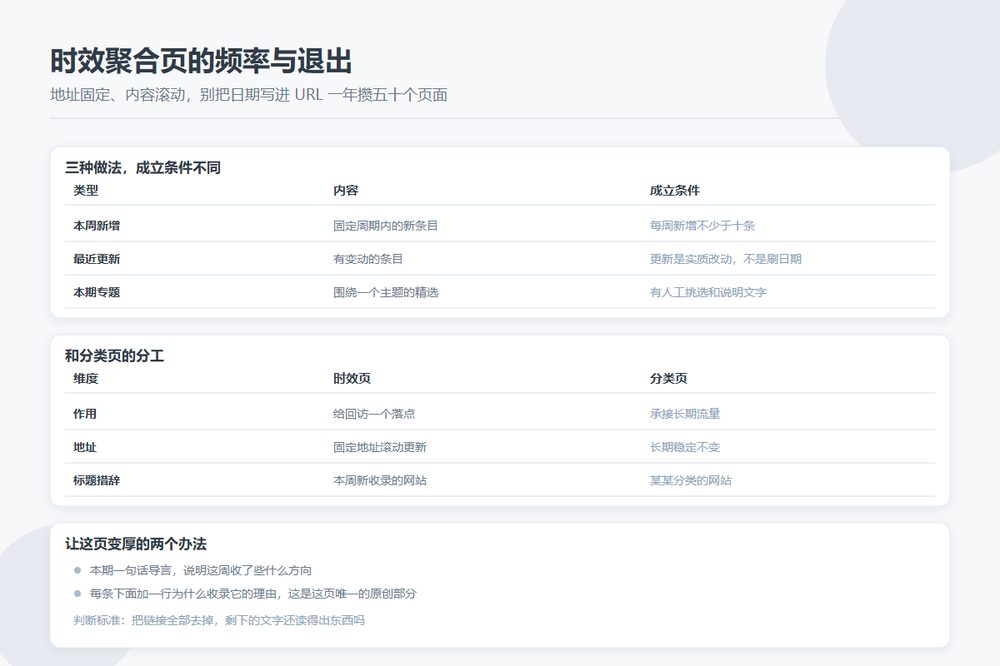Viewport: 1000px width, 666px height.
Task: Select the 标题措辞 row label
Action: [x=96, y=480]
